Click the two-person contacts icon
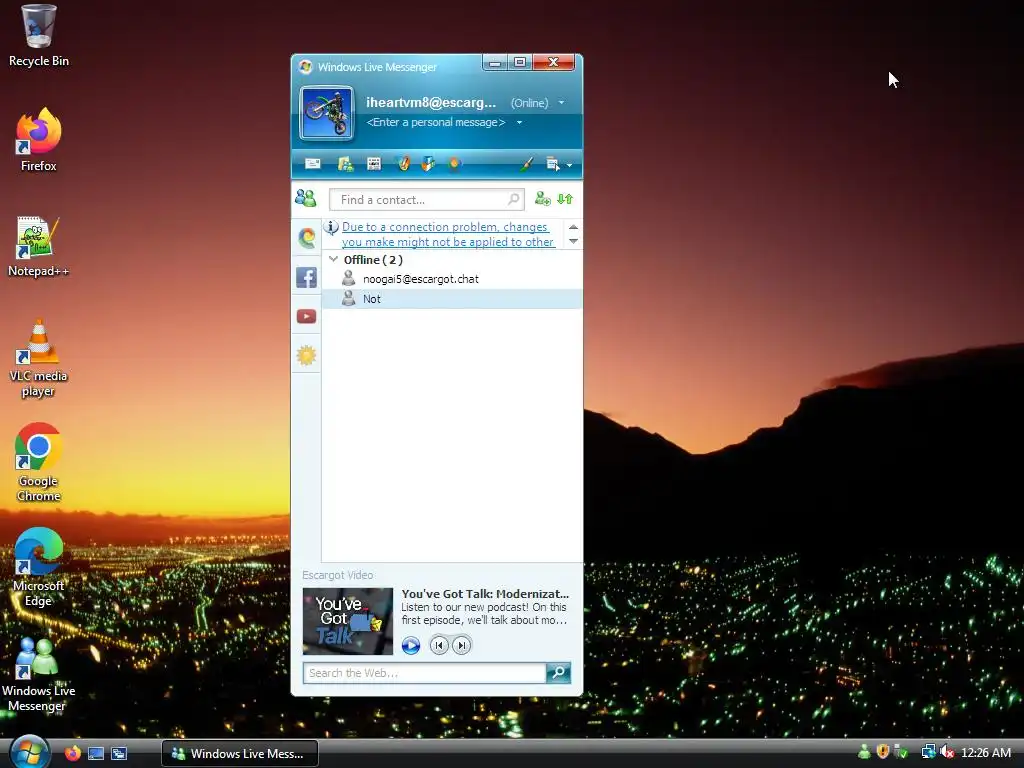Image resolution: width=1024 pixels, height=768 pixels. 306,198
